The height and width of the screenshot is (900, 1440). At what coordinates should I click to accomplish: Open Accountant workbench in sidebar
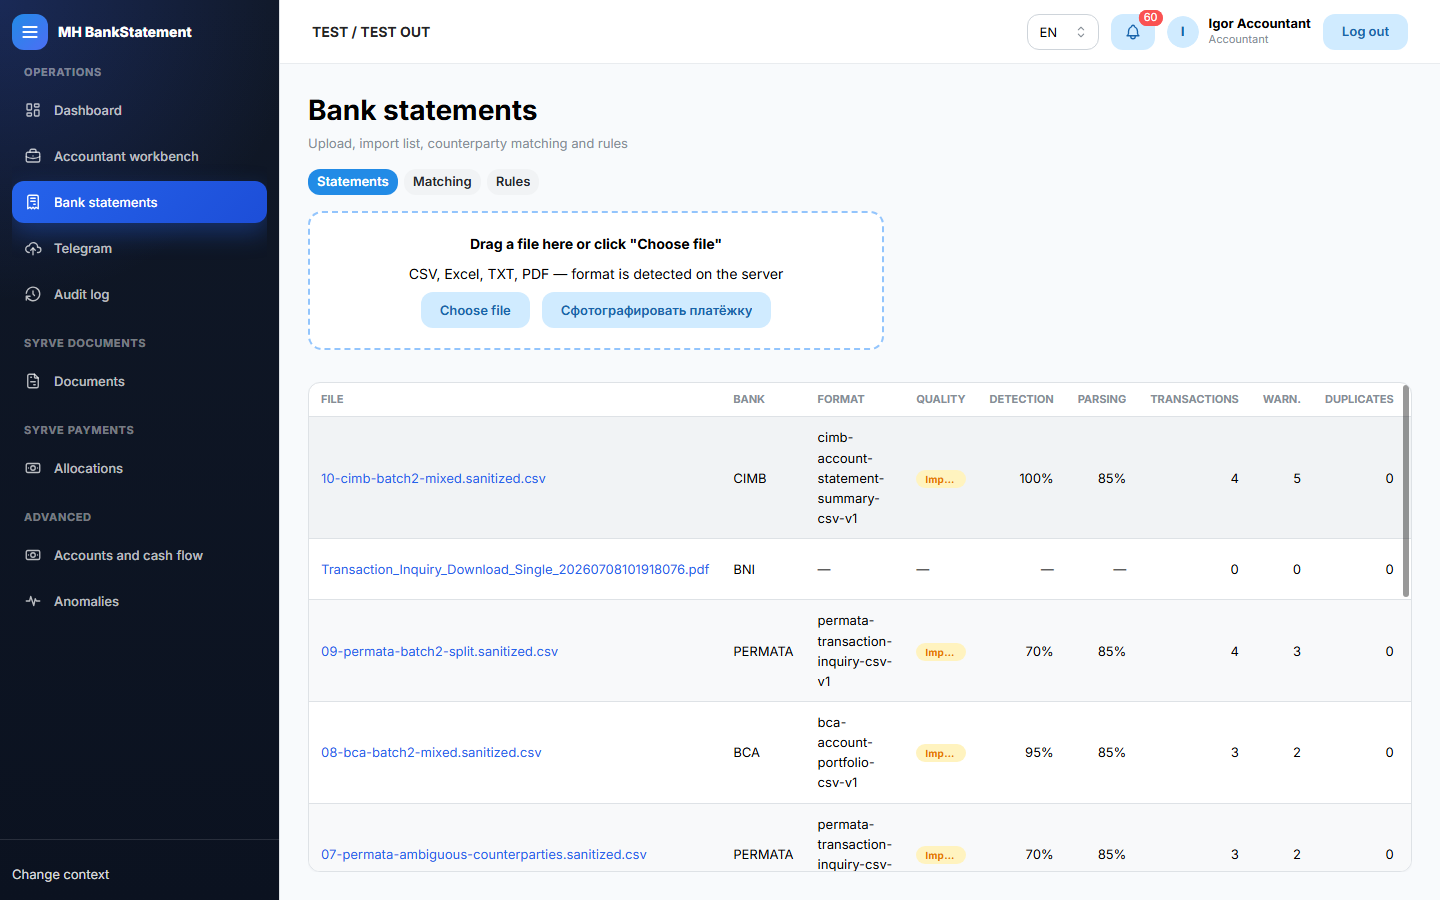[x=139, y=156]
